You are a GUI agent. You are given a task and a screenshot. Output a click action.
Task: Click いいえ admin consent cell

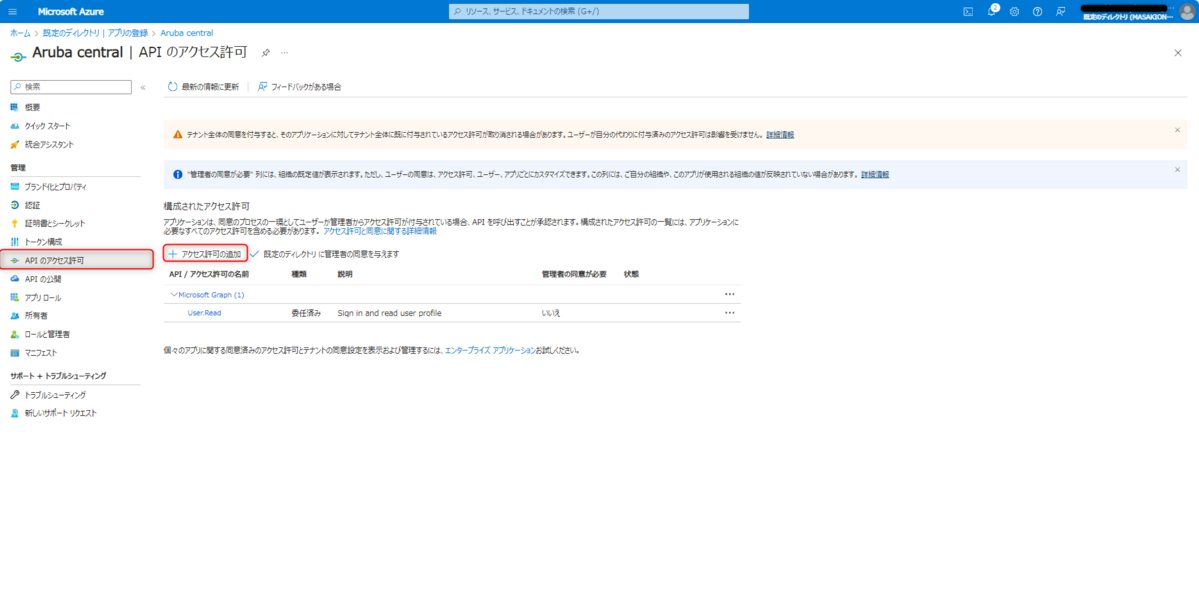(x=551, y=313)
